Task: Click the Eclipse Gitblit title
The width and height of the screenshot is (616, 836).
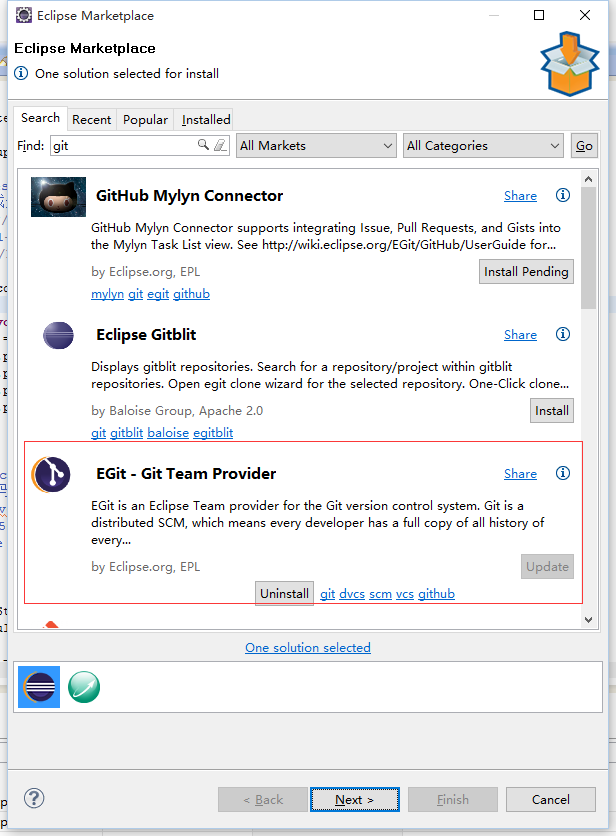Action: click(x=146, y=335)
